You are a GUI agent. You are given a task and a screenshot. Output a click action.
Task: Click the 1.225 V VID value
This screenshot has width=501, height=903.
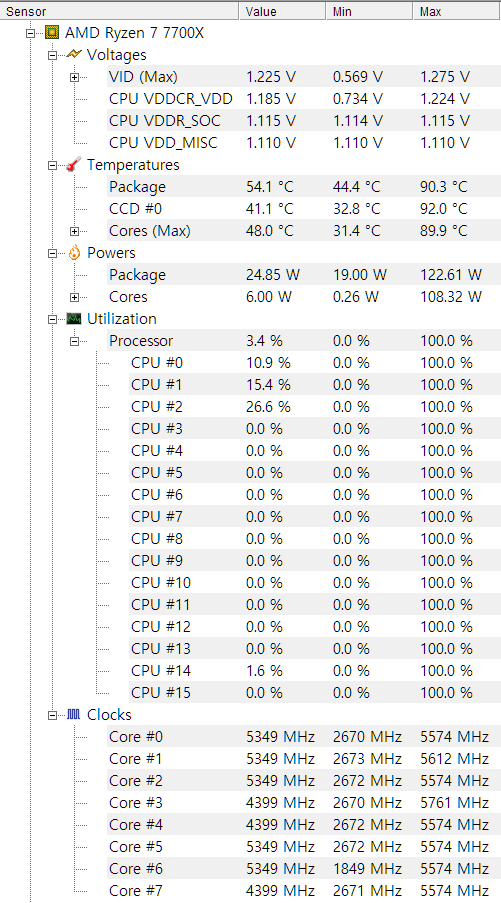(271, 77)
